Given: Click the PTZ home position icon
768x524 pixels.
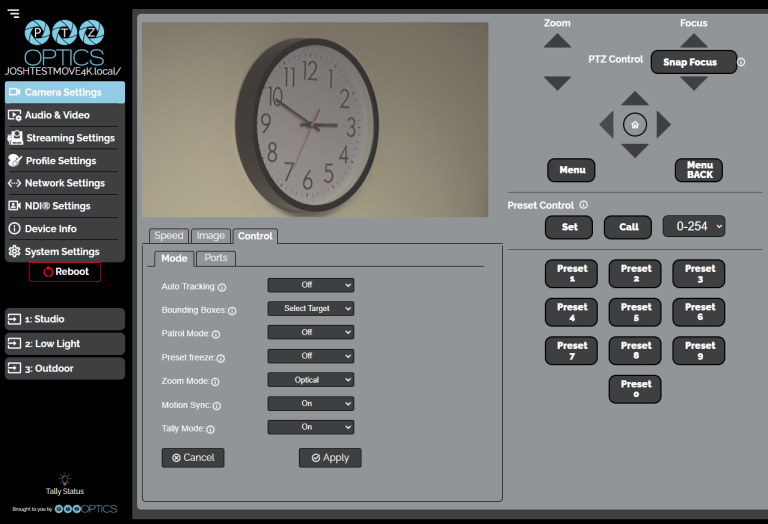Looking at the screenshot, I should pyautogui.click(x=635, y=124).
